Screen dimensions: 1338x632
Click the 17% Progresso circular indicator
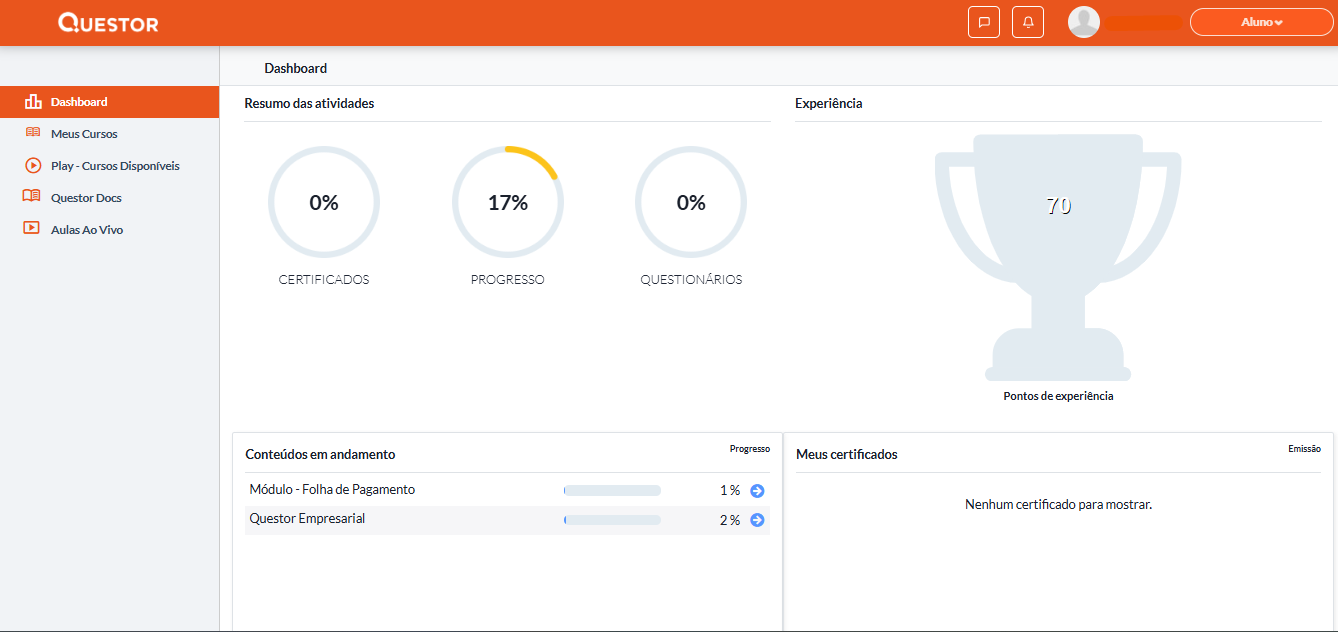(508, 203)
